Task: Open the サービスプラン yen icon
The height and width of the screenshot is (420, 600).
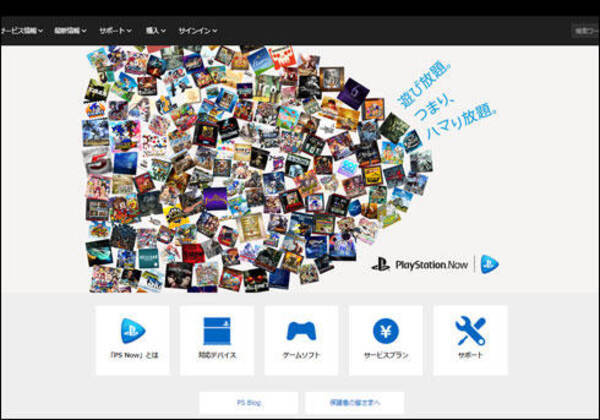Action: pos(386,331)
